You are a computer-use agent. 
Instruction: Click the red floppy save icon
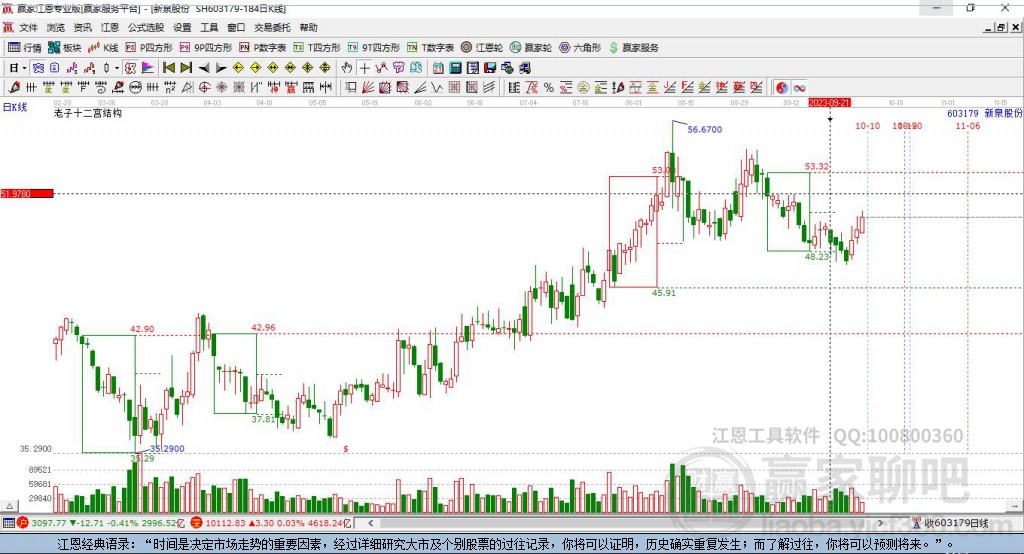click(490, 68)
